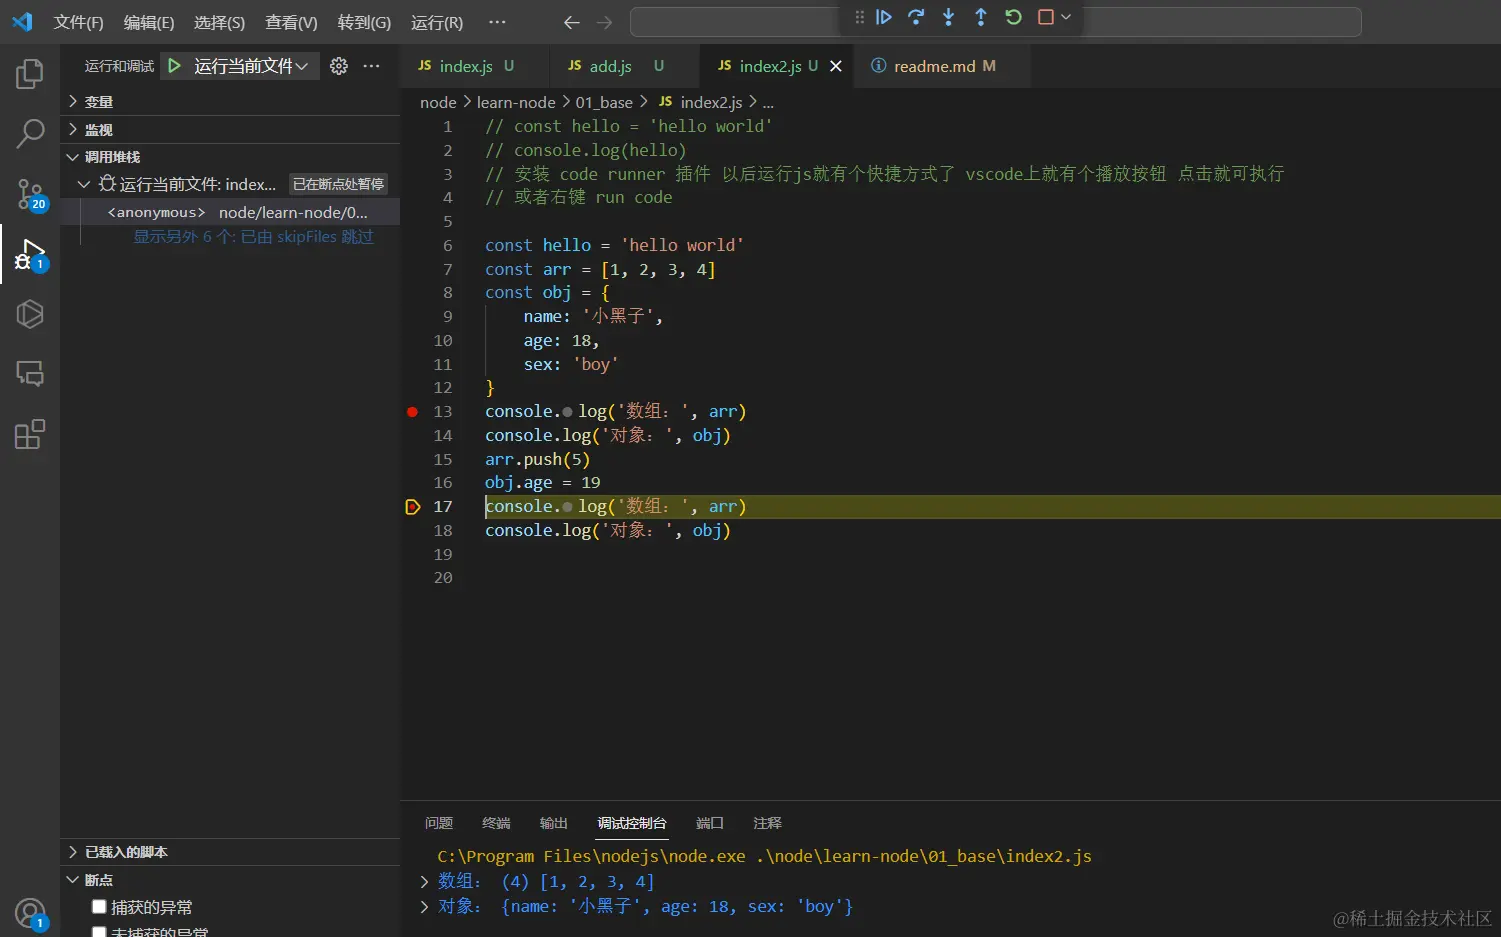Collapse the 运行当前文件 call stack session
Screen dimensions: 1501x937
(84, 184)
